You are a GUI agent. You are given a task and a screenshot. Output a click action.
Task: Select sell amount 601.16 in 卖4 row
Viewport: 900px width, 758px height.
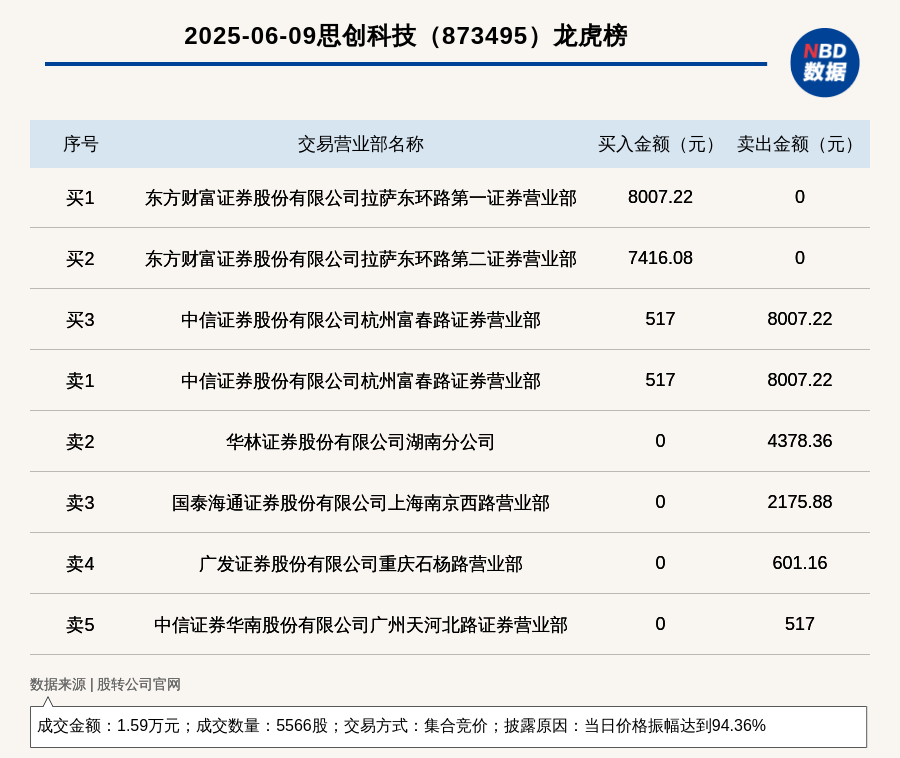(800, 562)
